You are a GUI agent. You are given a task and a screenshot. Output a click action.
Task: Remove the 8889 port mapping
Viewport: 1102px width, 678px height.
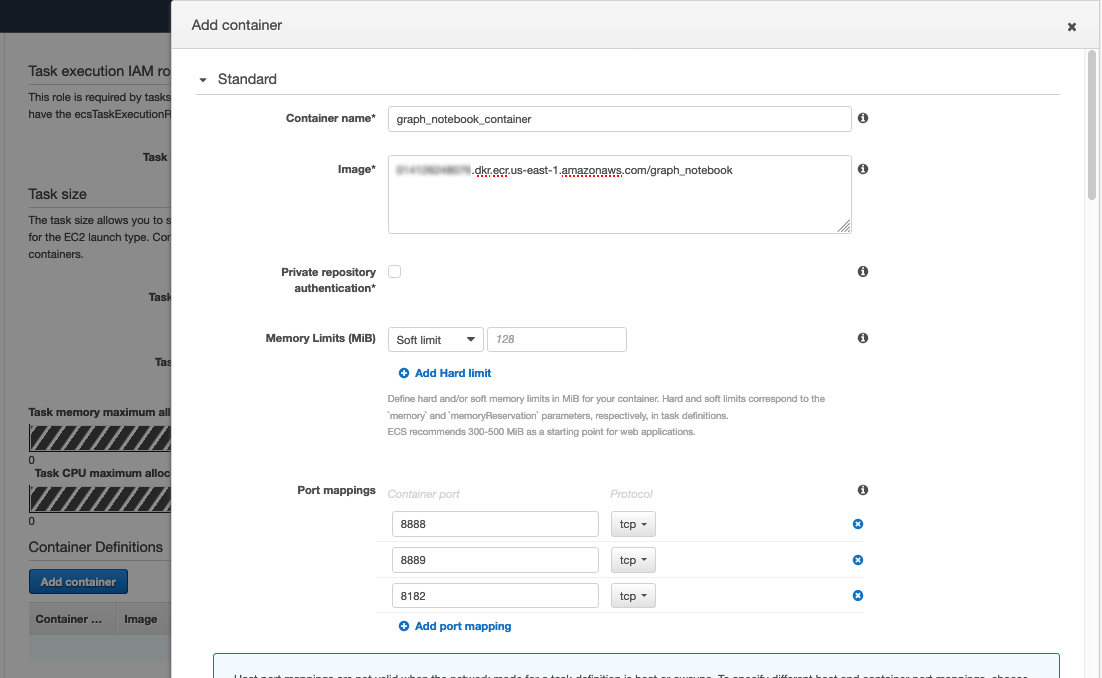coord(858,560)
